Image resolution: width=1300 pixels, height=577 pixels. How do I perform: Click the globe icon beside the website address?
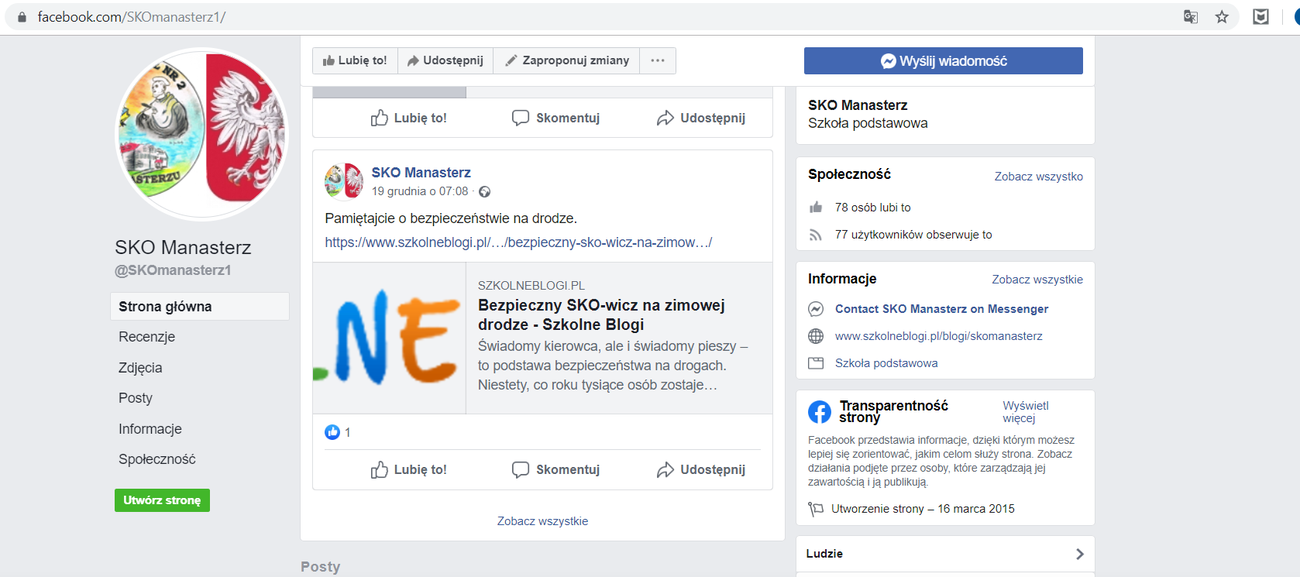pyautogui.click(x=816, y=336)
